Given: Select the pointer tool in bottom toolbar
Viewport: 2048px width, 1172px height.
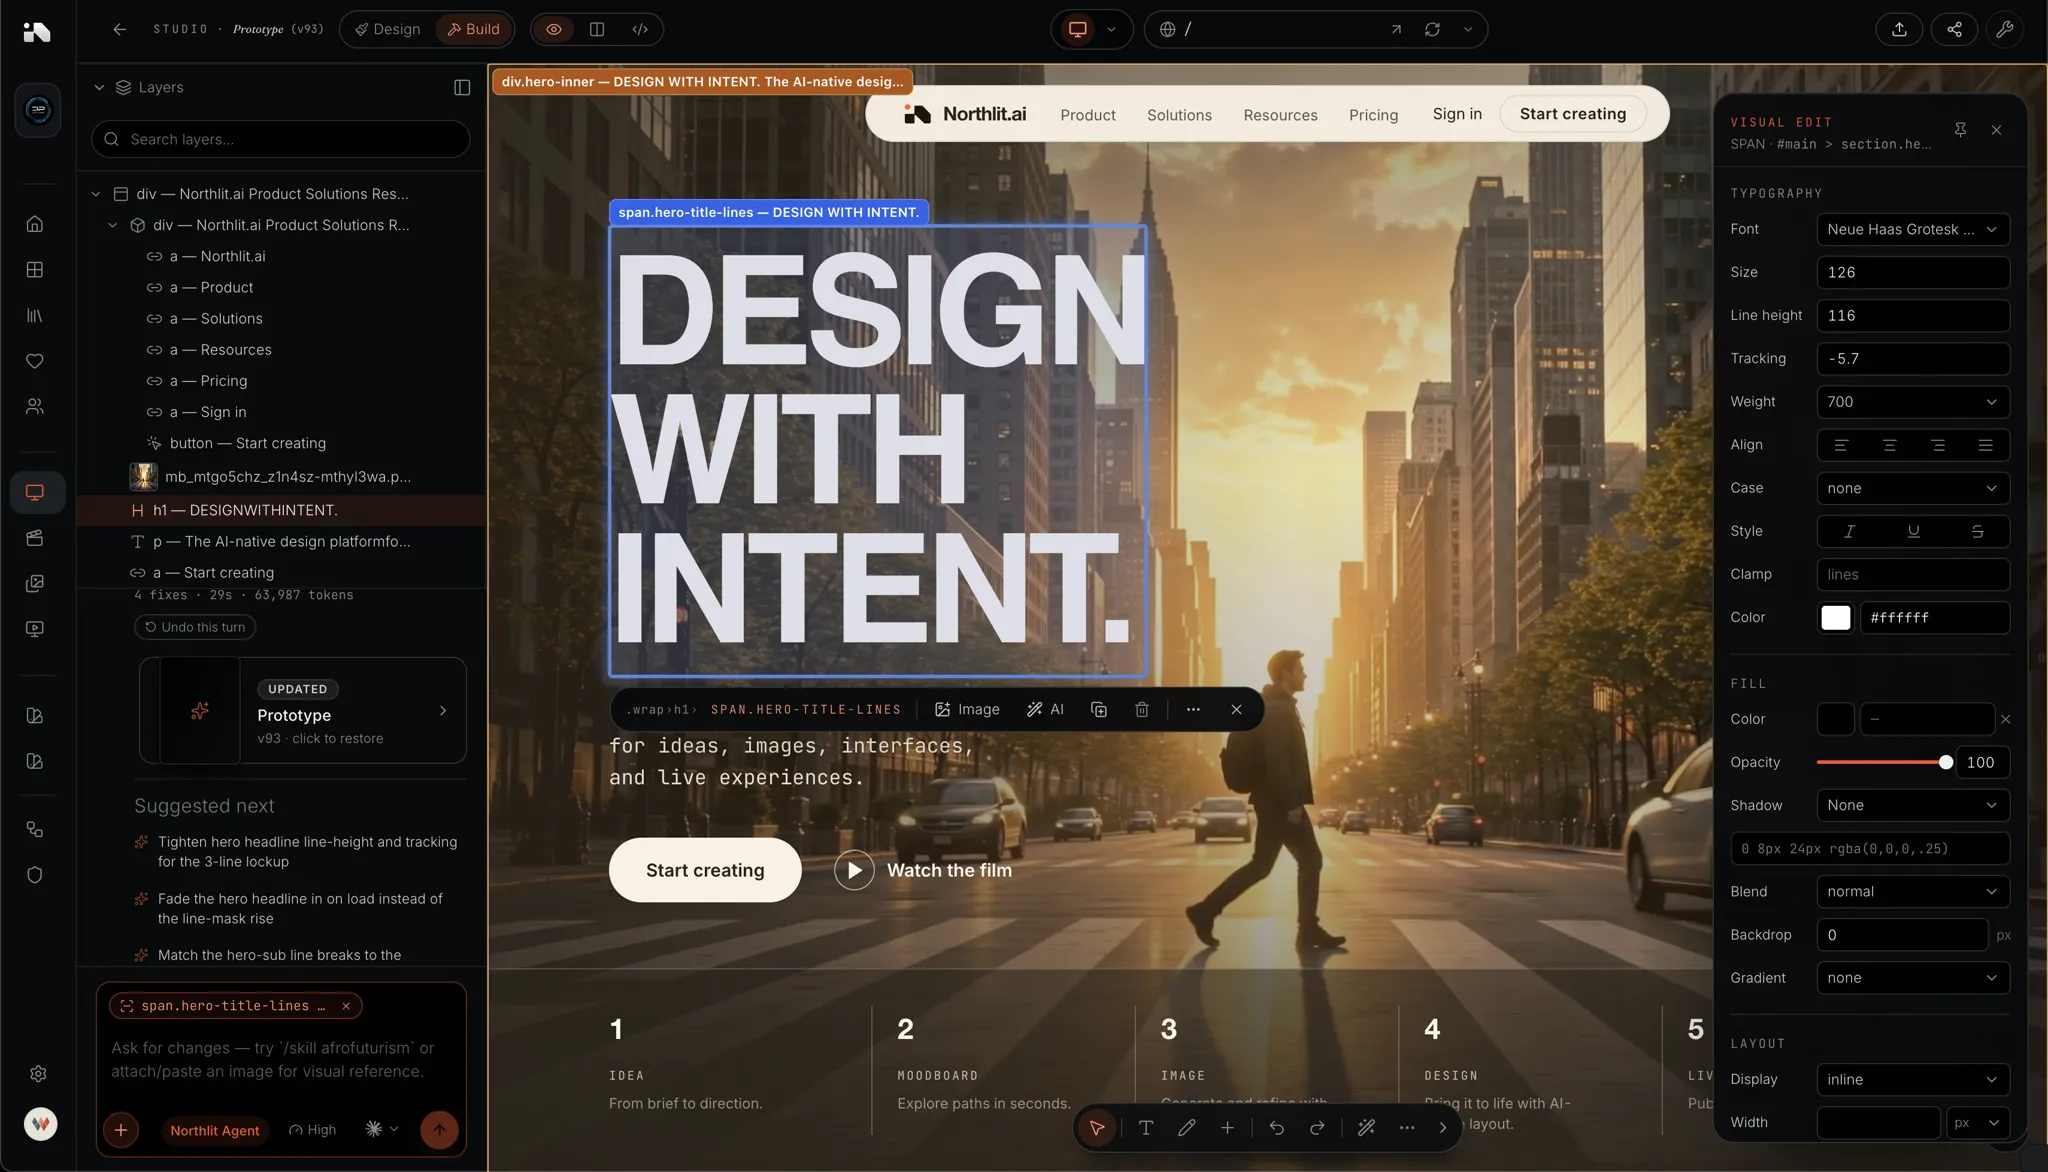Looking at the screenshot, I should tap(1097, 1127).
